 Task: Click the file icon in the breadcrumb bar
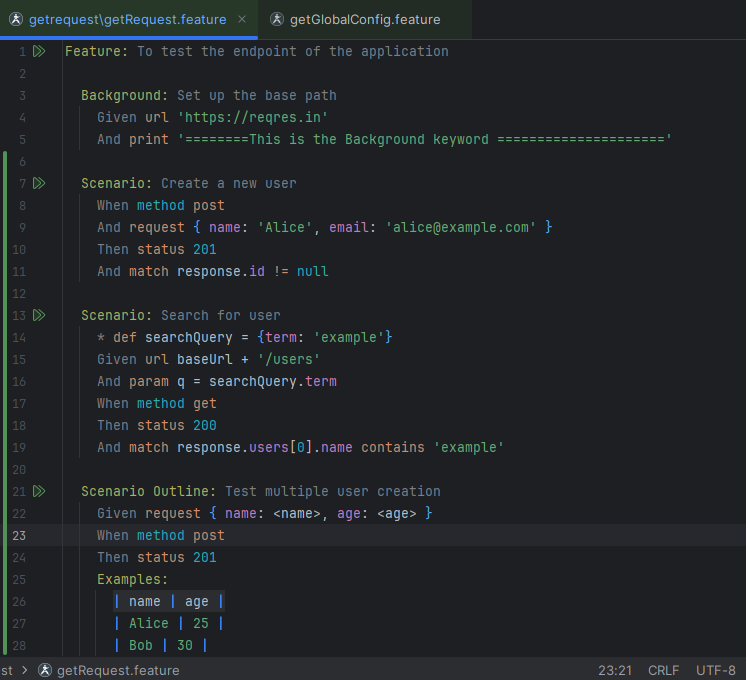pos(45,670)
